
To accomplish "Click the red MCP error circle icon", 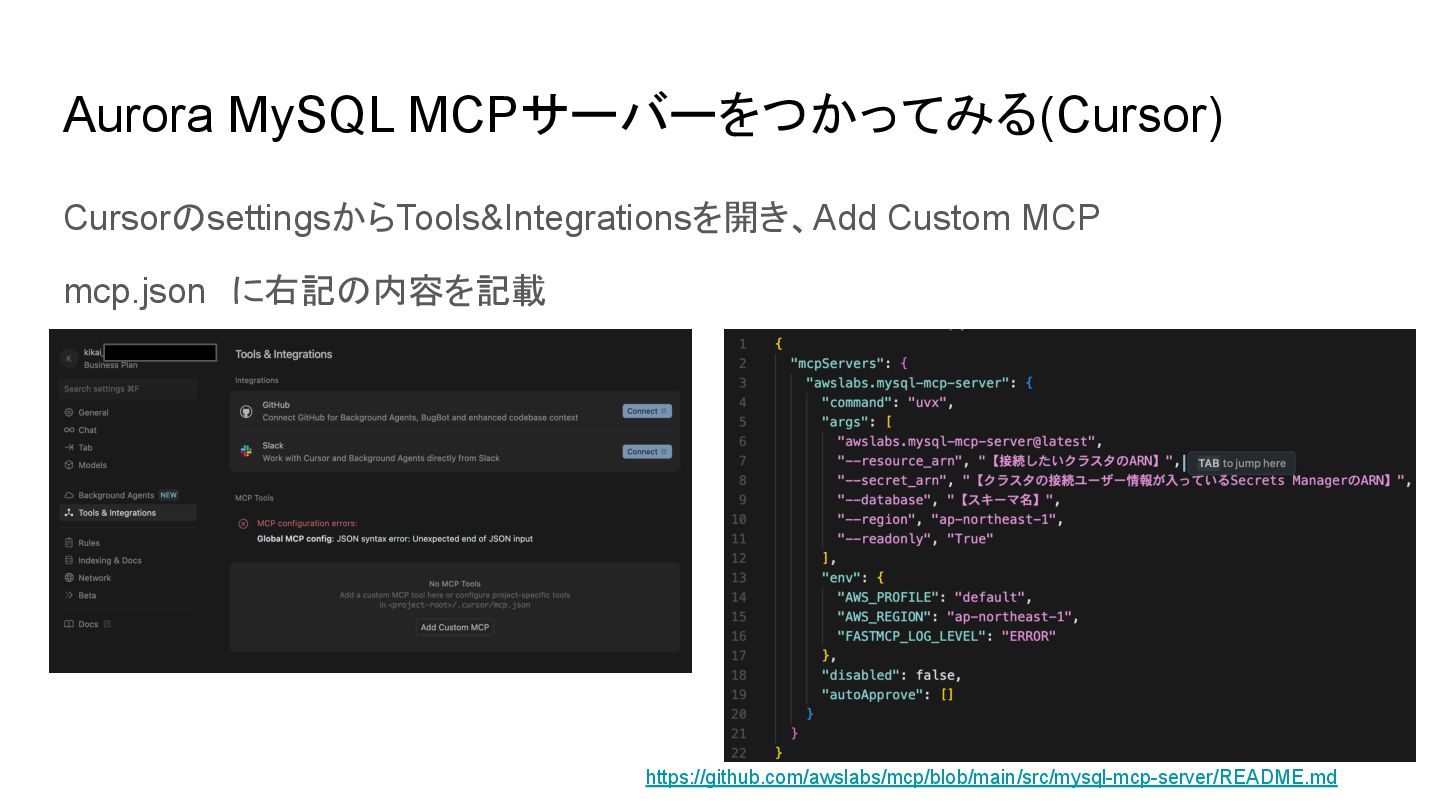I will click(243, 523).
